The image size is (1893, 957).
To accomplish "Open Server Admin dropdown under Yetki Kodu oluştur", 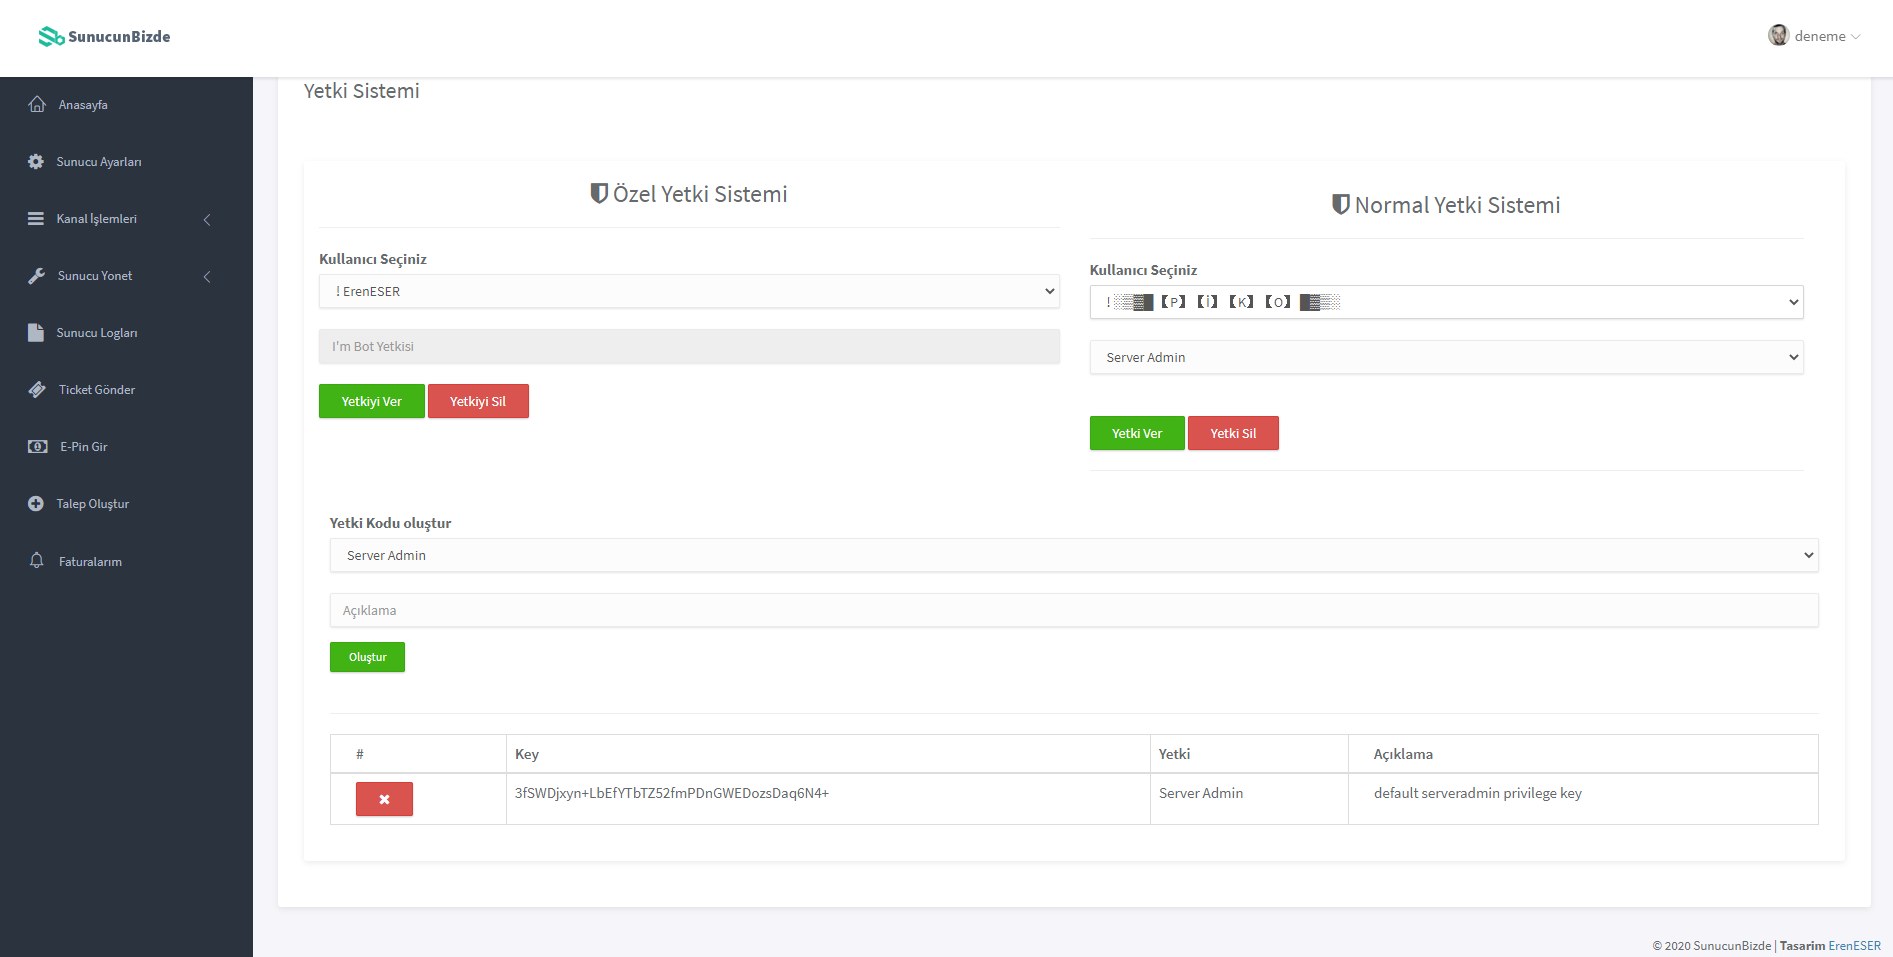I will [x=1073, y=556].
